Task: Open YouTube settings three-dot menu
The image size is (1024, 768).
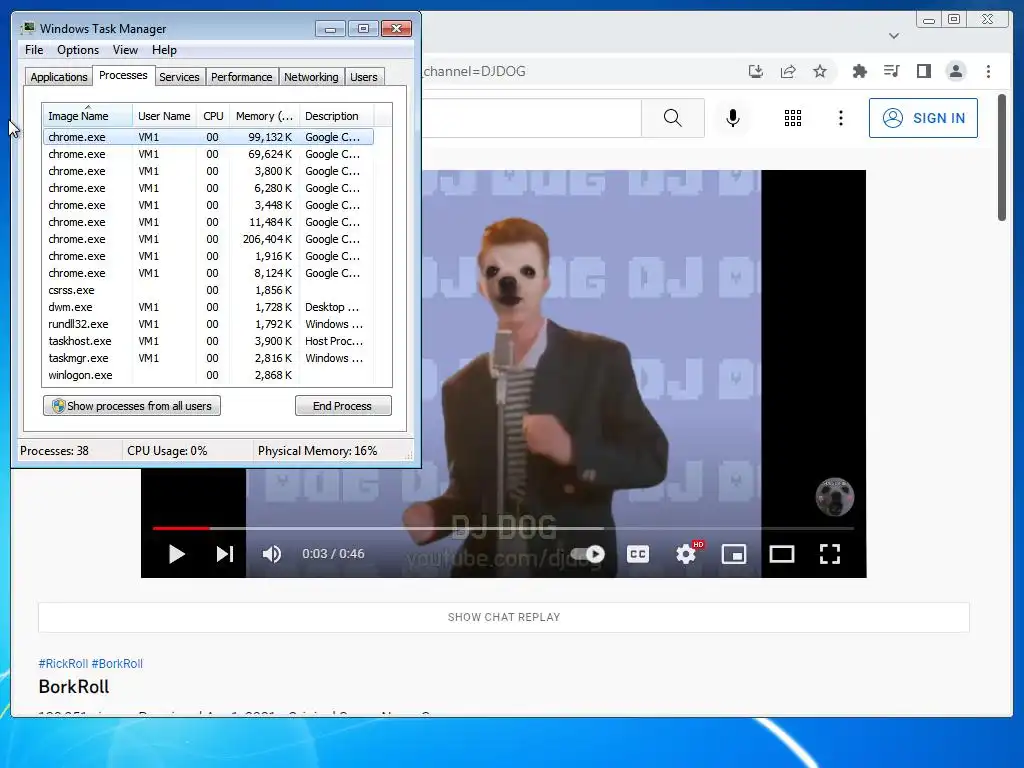Action: pyautogui.click(x=840, y=118)
